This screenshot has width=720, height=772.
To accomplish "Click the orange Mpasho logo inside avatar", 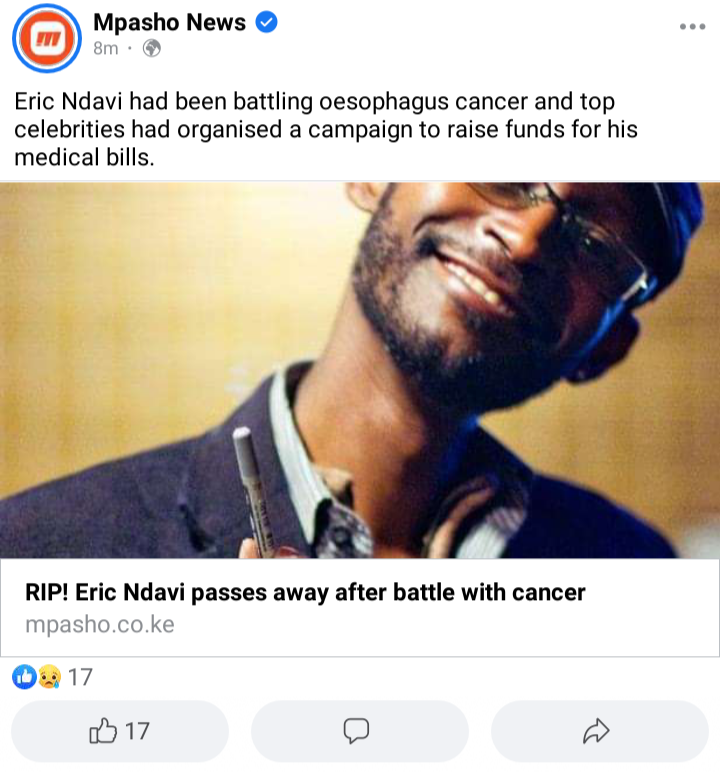I will [x=47, y=38].
